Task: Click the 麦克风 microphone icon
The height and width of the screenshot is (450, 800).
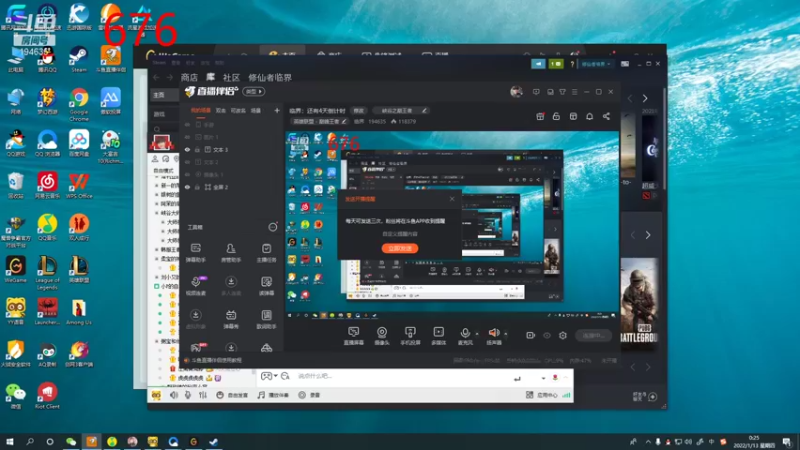Action: point(465,333)
